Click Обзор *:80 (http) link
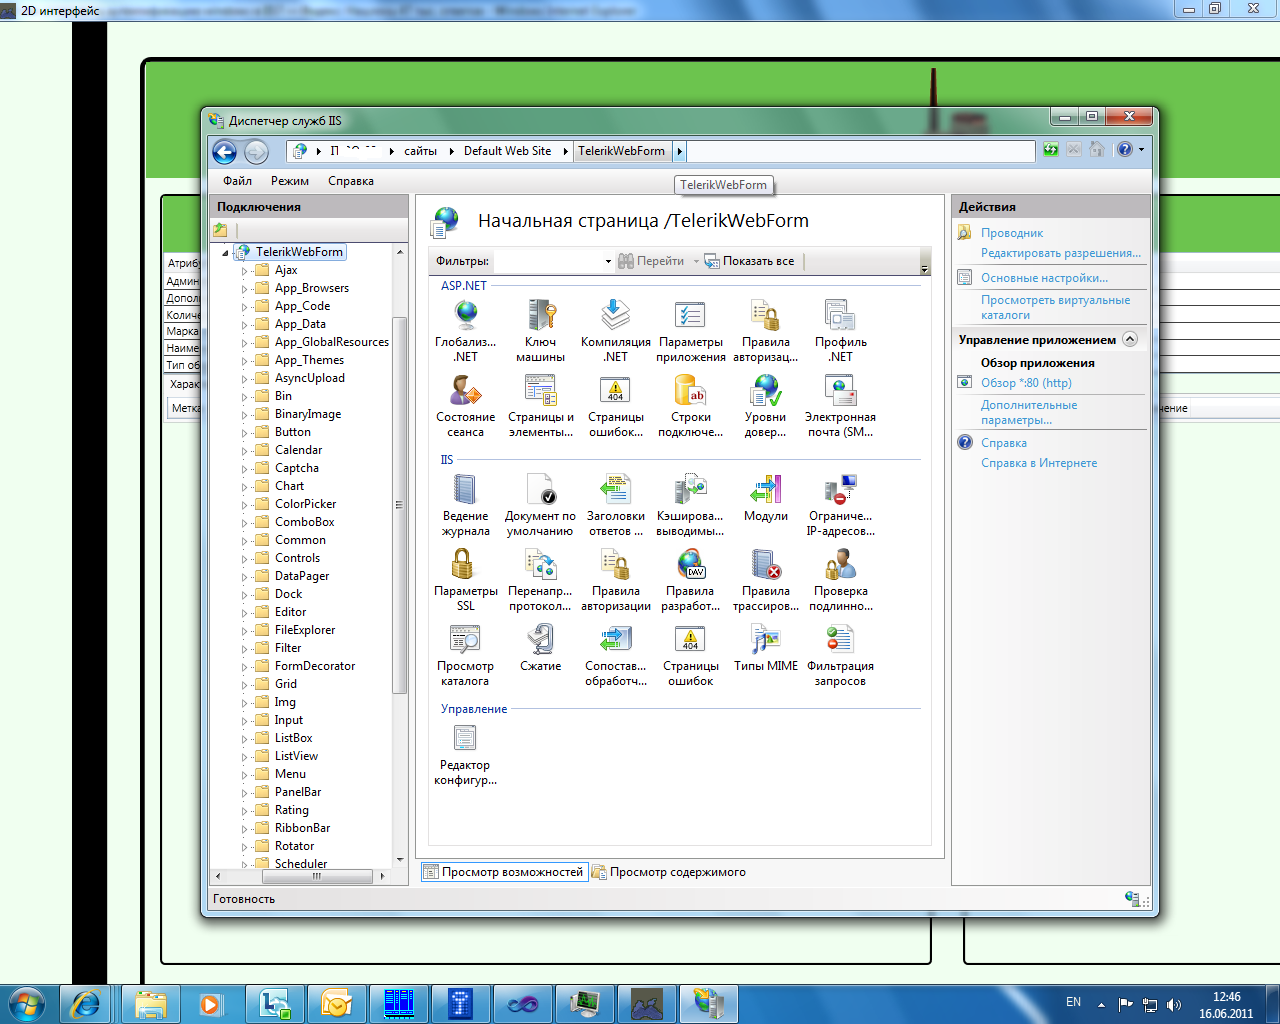The height and width of the screenshot is (1024, 1280). tap(1026, 383)
